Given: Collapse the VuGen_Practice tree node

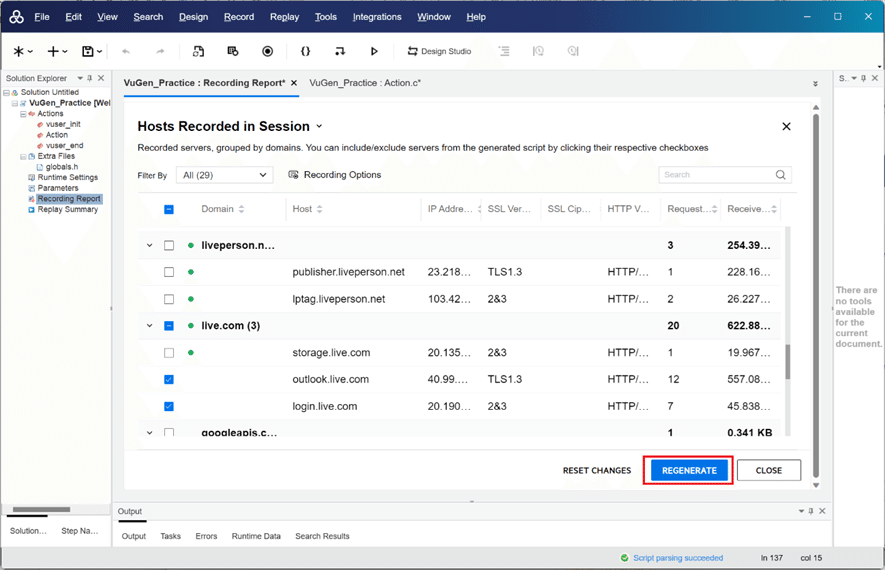Looking at the screenshot, I should 15,103.
